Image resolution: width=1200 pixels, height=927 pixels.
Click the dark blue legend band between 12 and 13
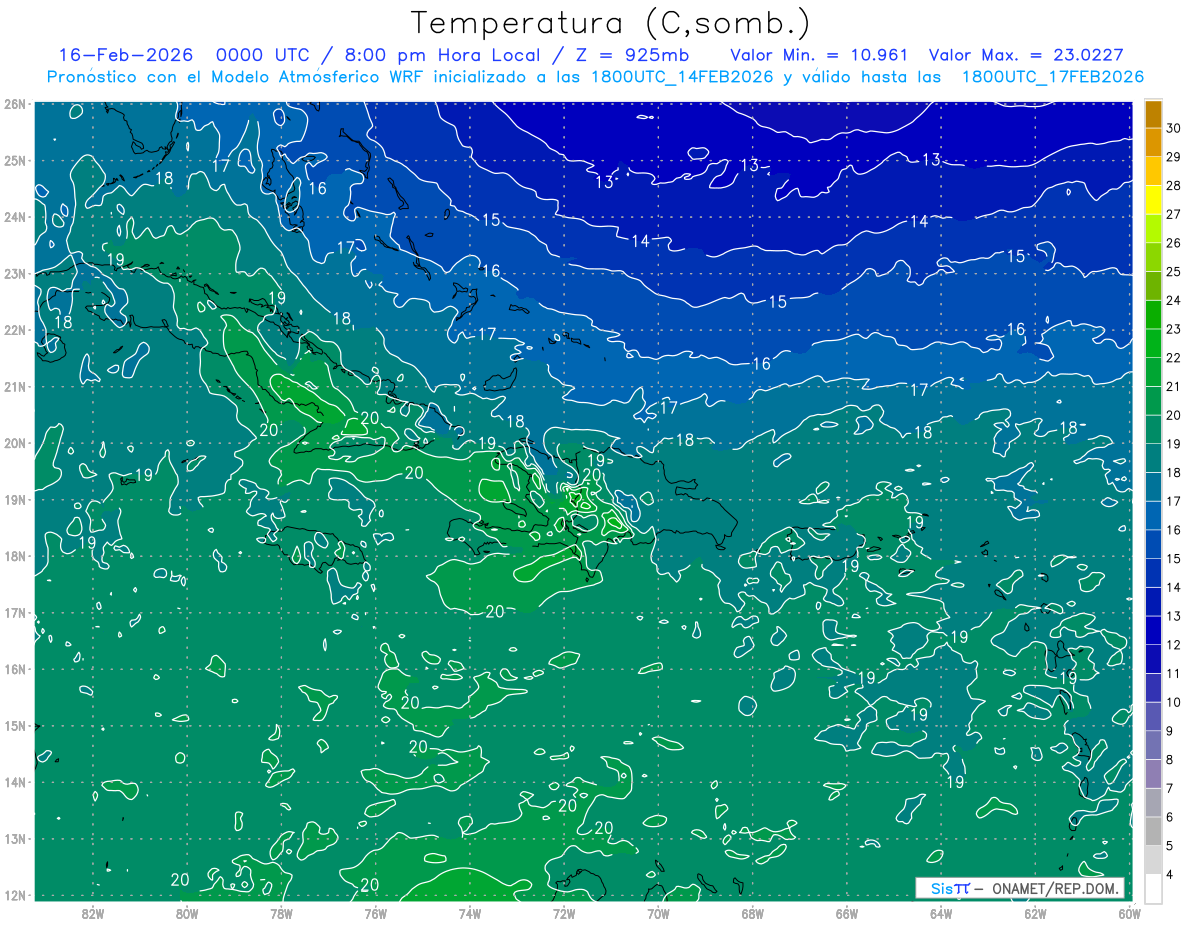[1153, 630]
